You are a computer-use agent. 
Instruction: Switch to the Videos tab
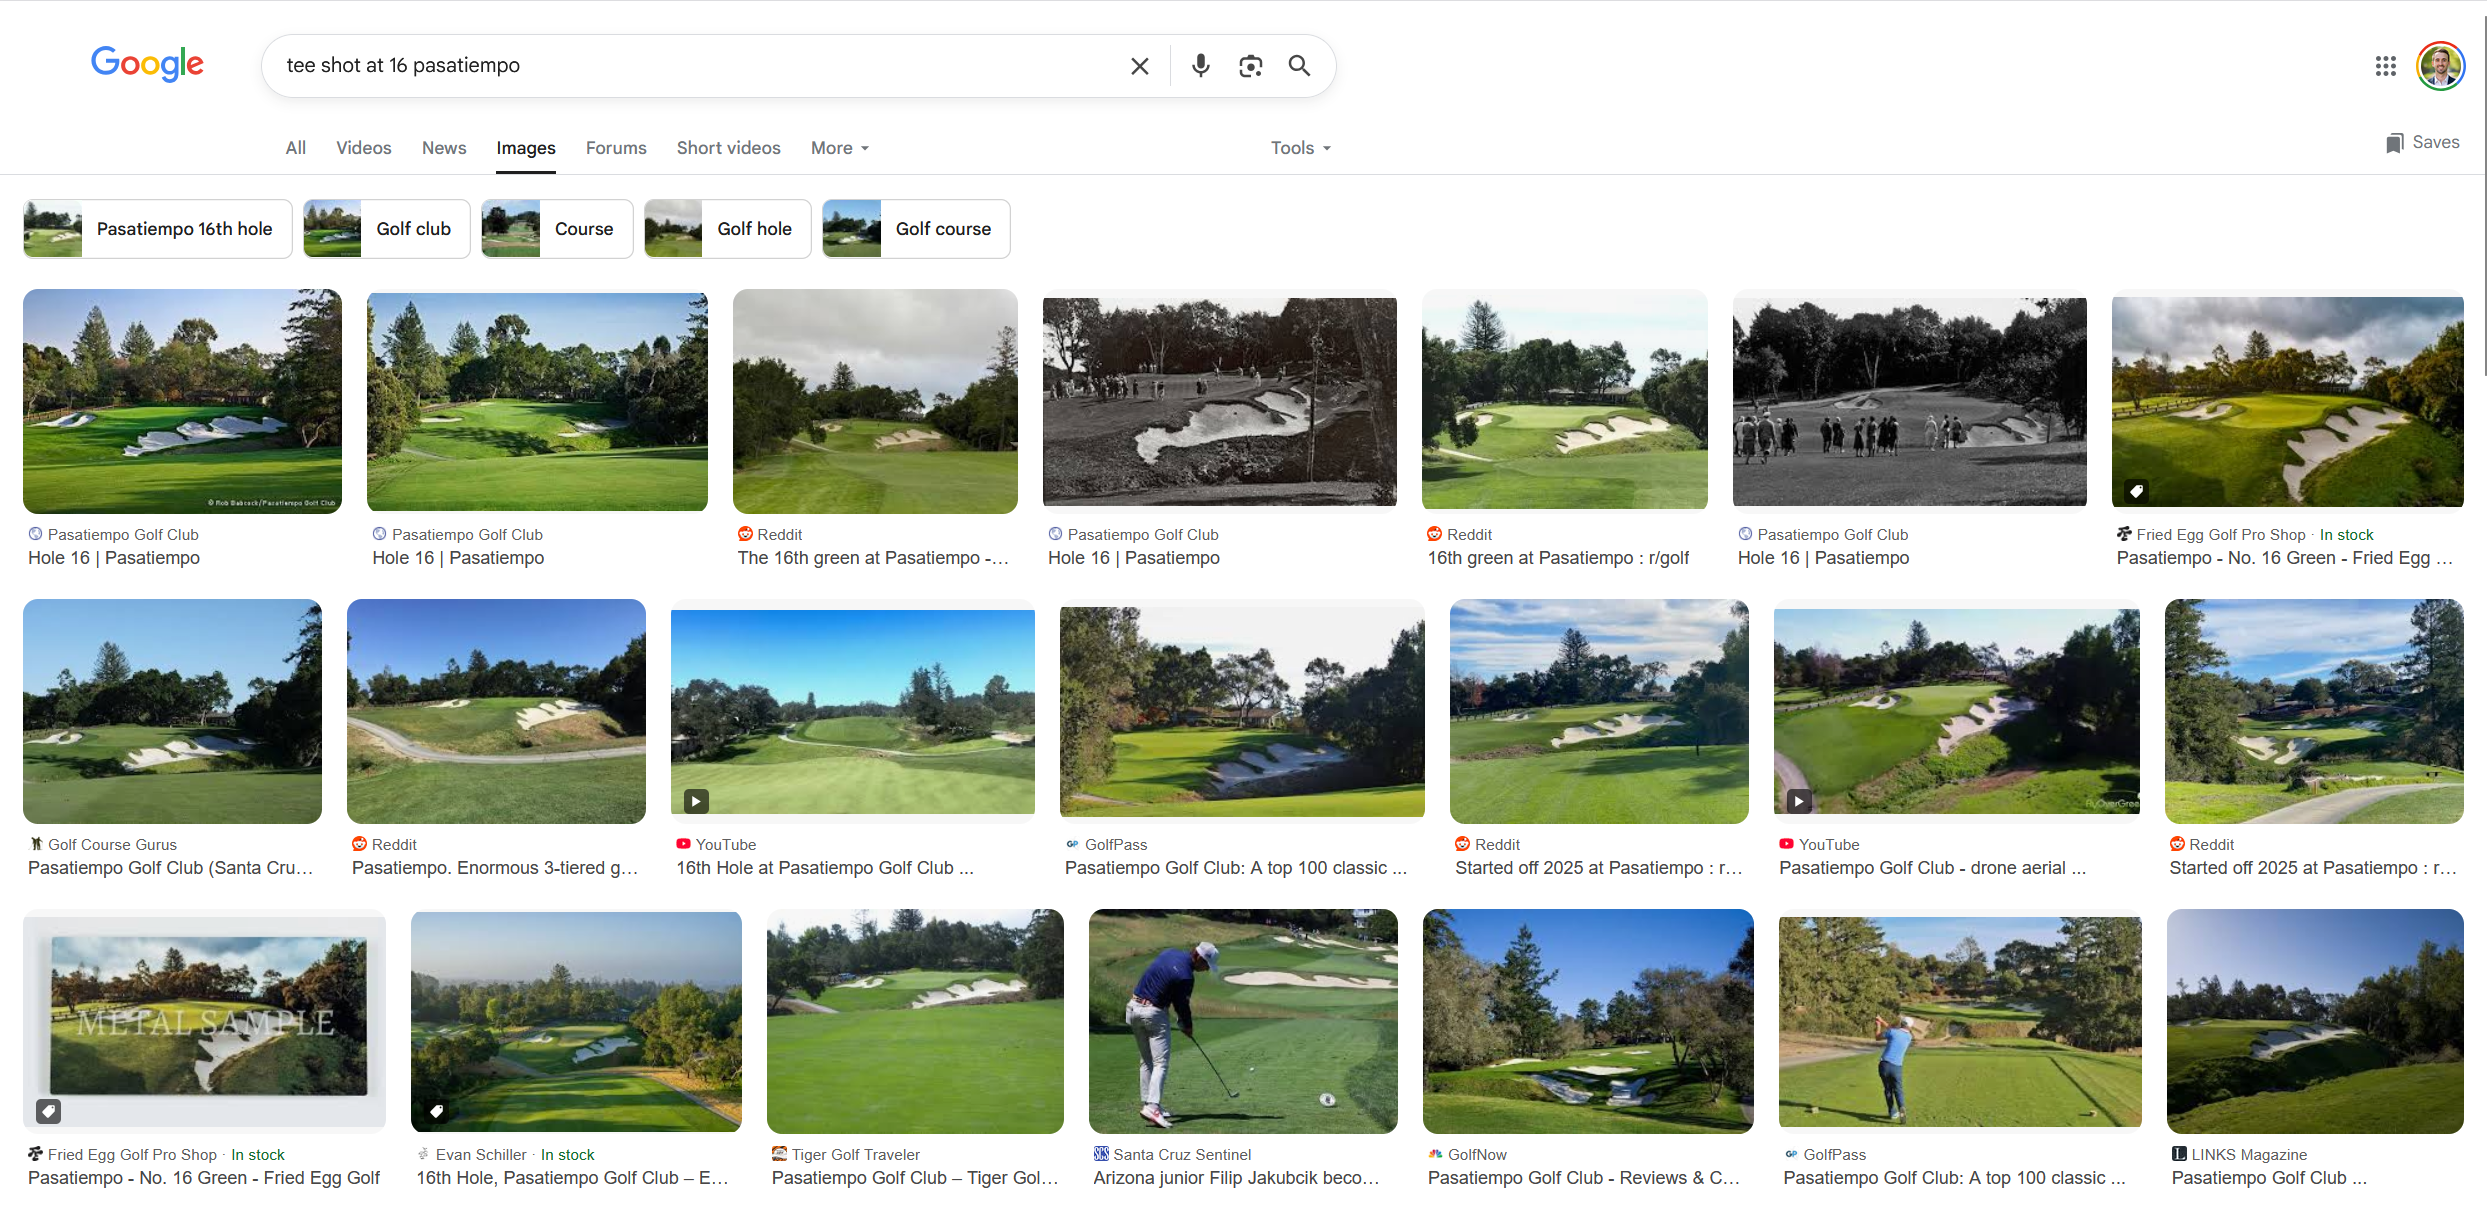tap(363, 148)
